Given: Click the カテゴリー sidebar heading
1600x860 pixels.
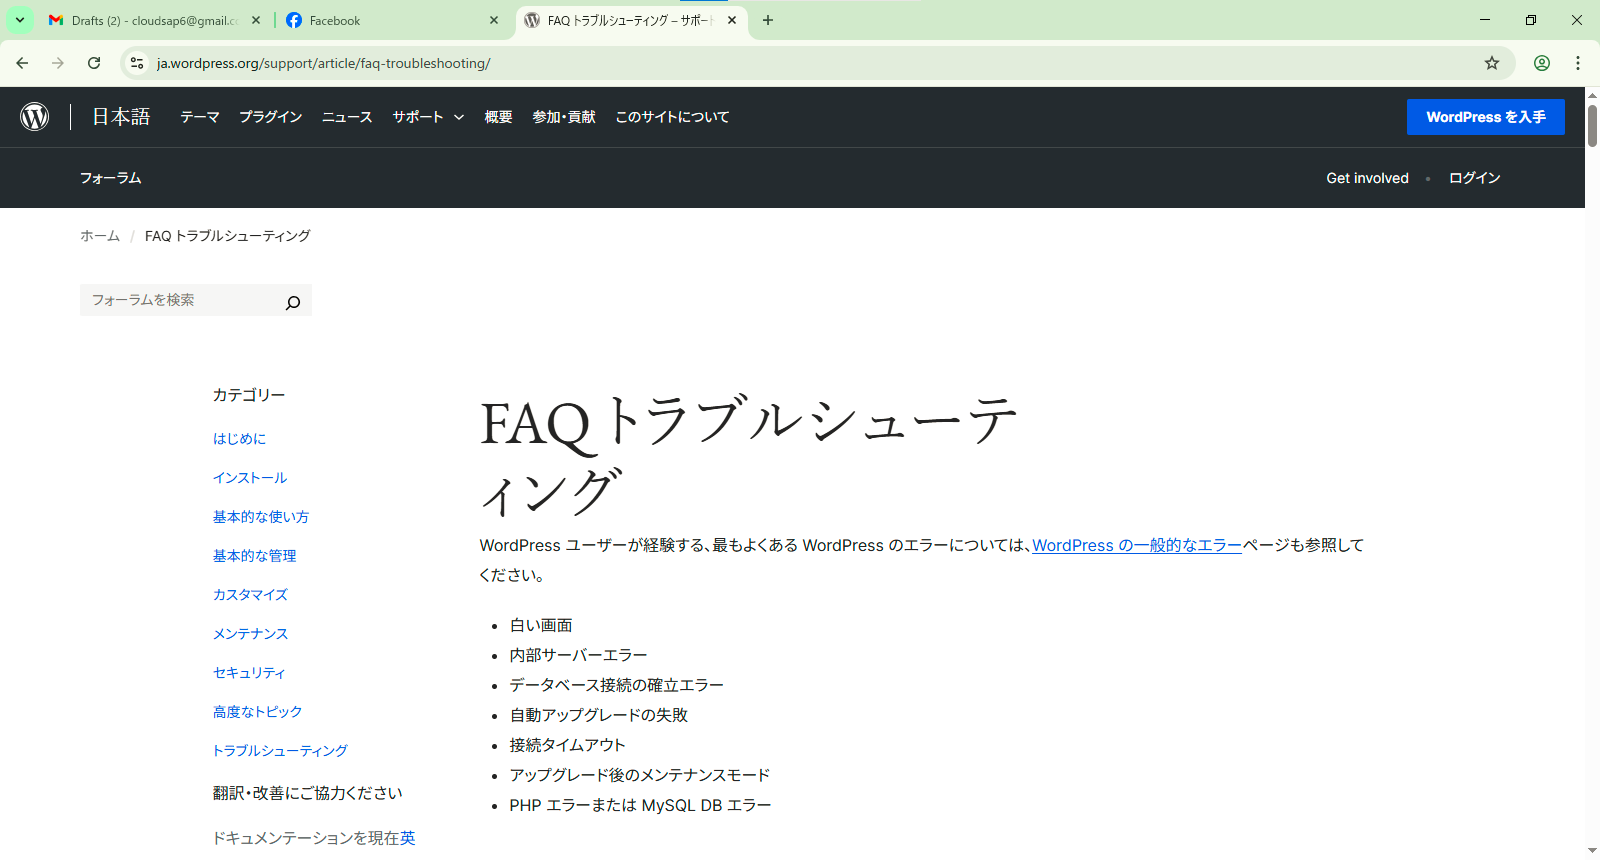Looking at the screenshot, I should coord(249,395).
